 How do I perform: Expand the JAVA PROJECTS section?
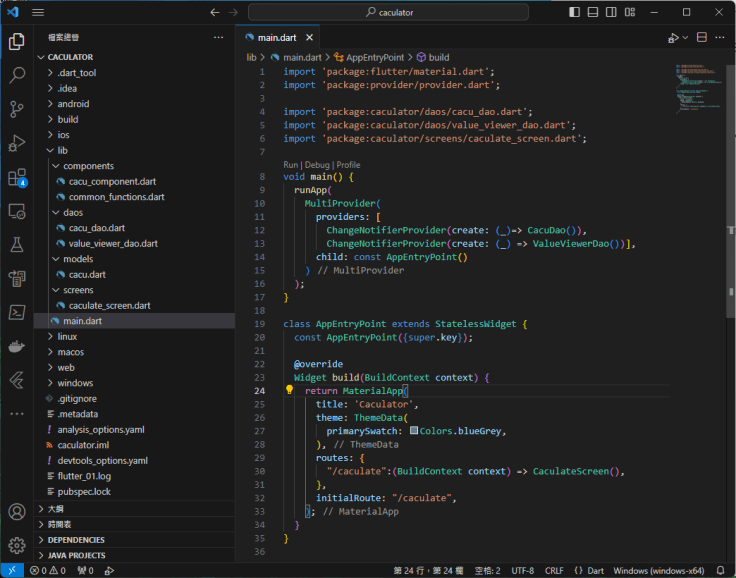(76, 555)
